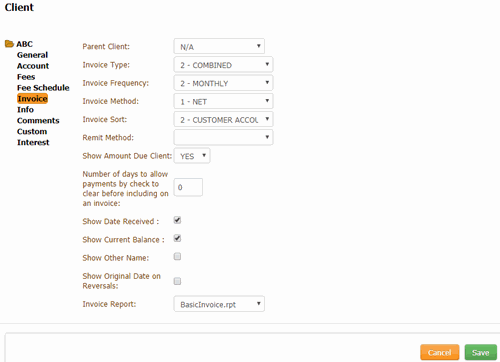500x362 pixels.
Task: Open the Fee Schedule section
Action: (x=43, y=88)
